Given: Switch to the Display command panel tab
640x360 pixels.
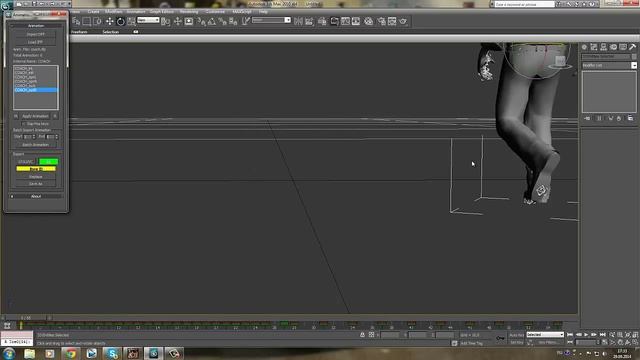Looking at the screenshot, I should pos(623,47).
